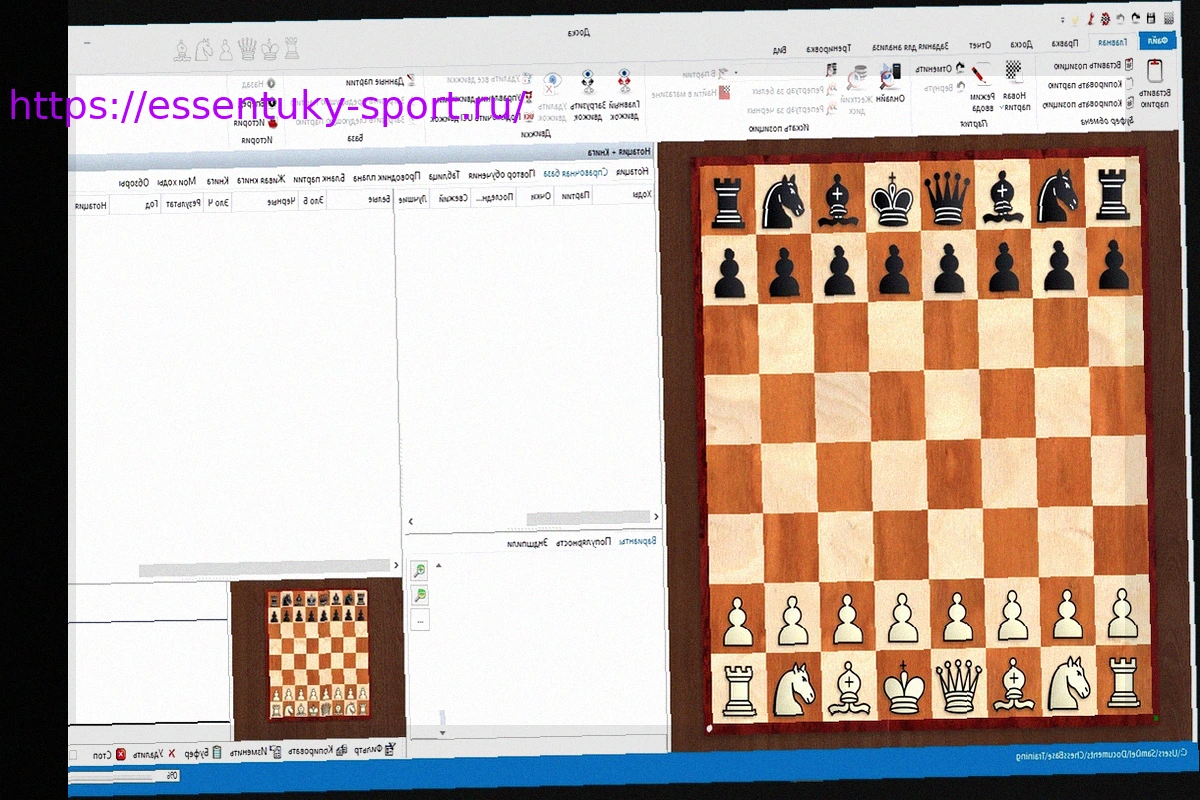Viewport: 1200px width, 800px height.
Task: Click the small chessboard thumbnail preview
Action: pos(317,653)
